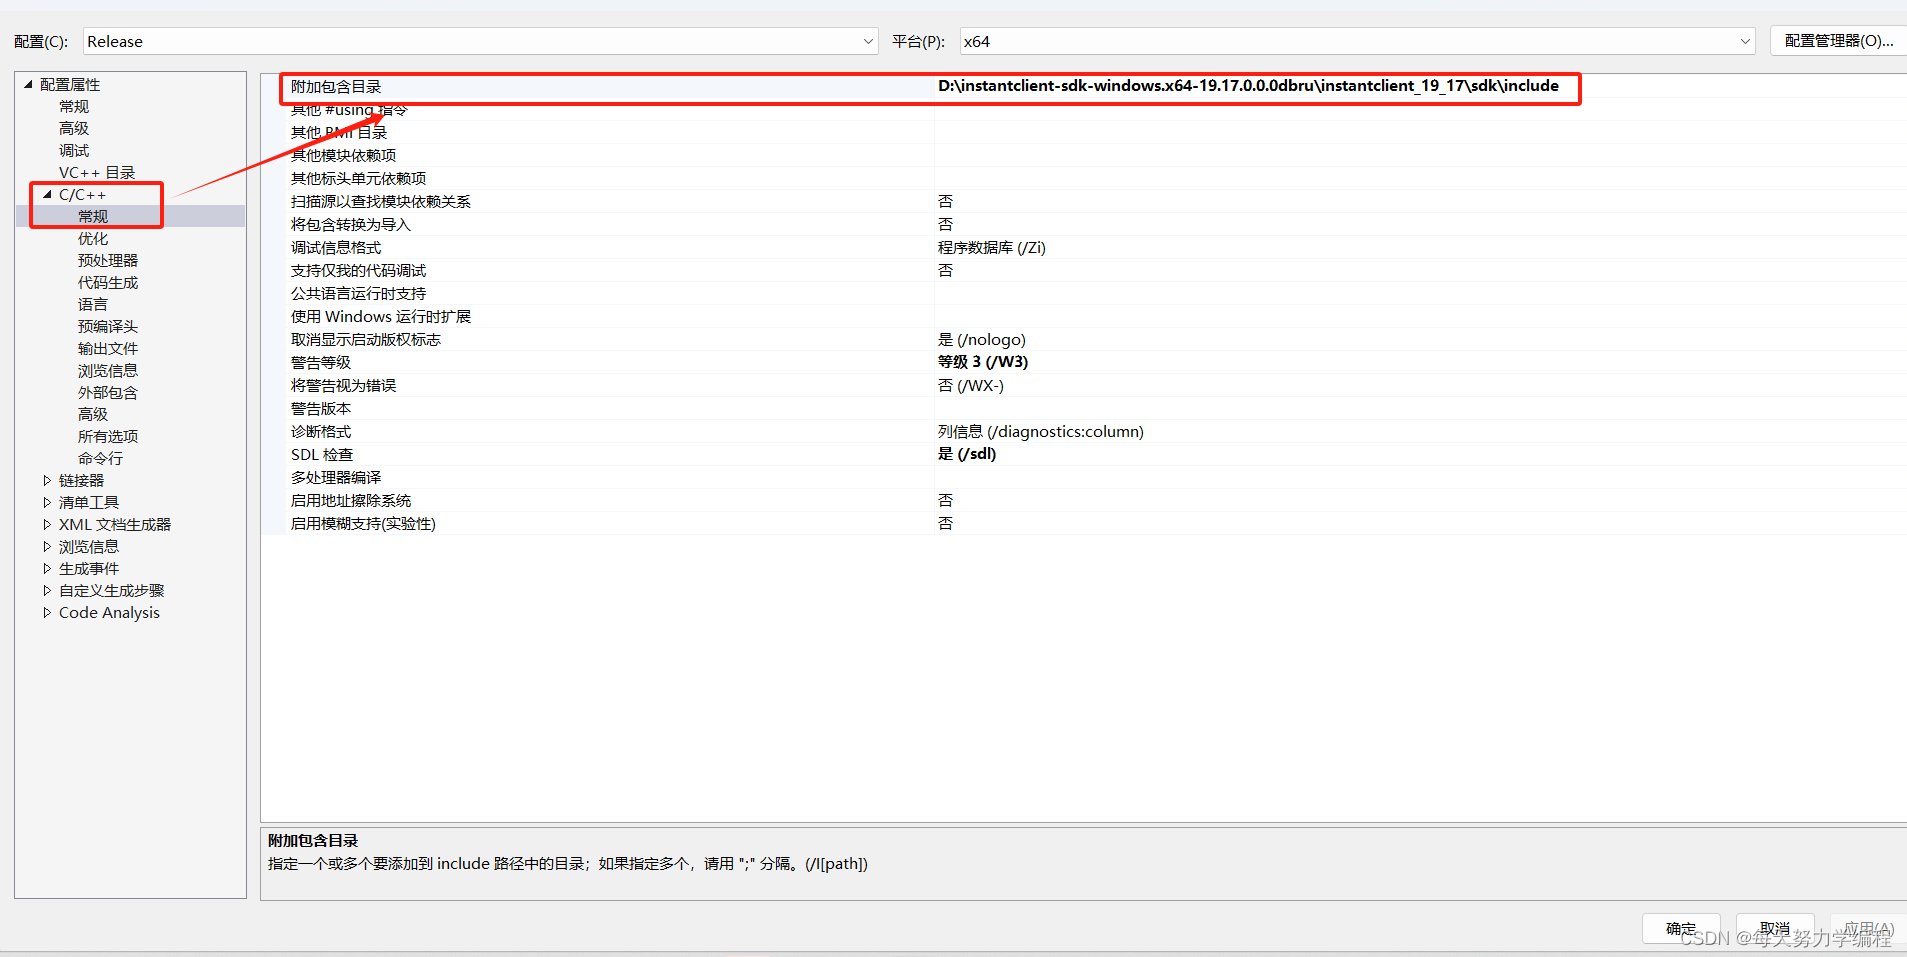This screenshot has width=1907, height=957.
Task: Select 优化 under C/C++
Action: point(93,238)
